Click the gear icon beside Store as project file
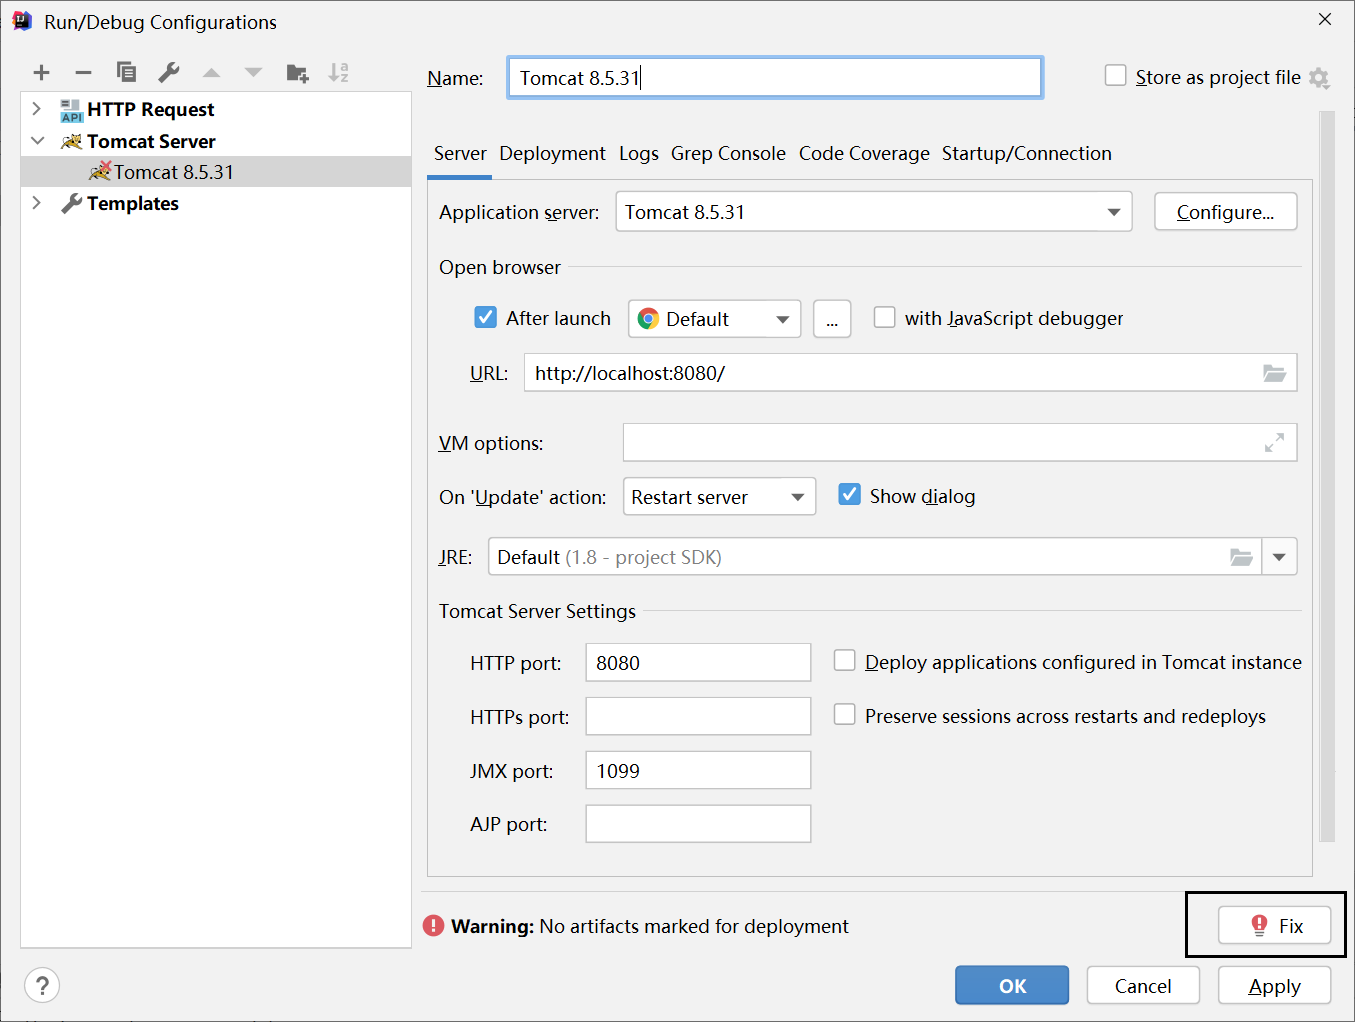 [1319, 78]
